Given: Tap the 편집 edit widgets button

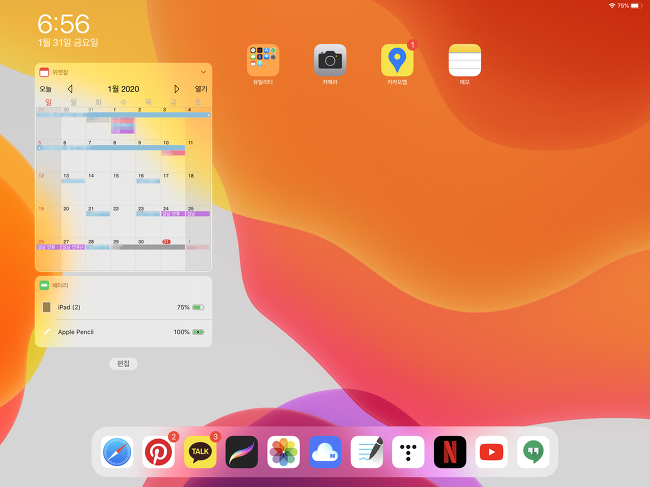Looking at the screenshot, I should pyautogui.click(x=123, y=363).
